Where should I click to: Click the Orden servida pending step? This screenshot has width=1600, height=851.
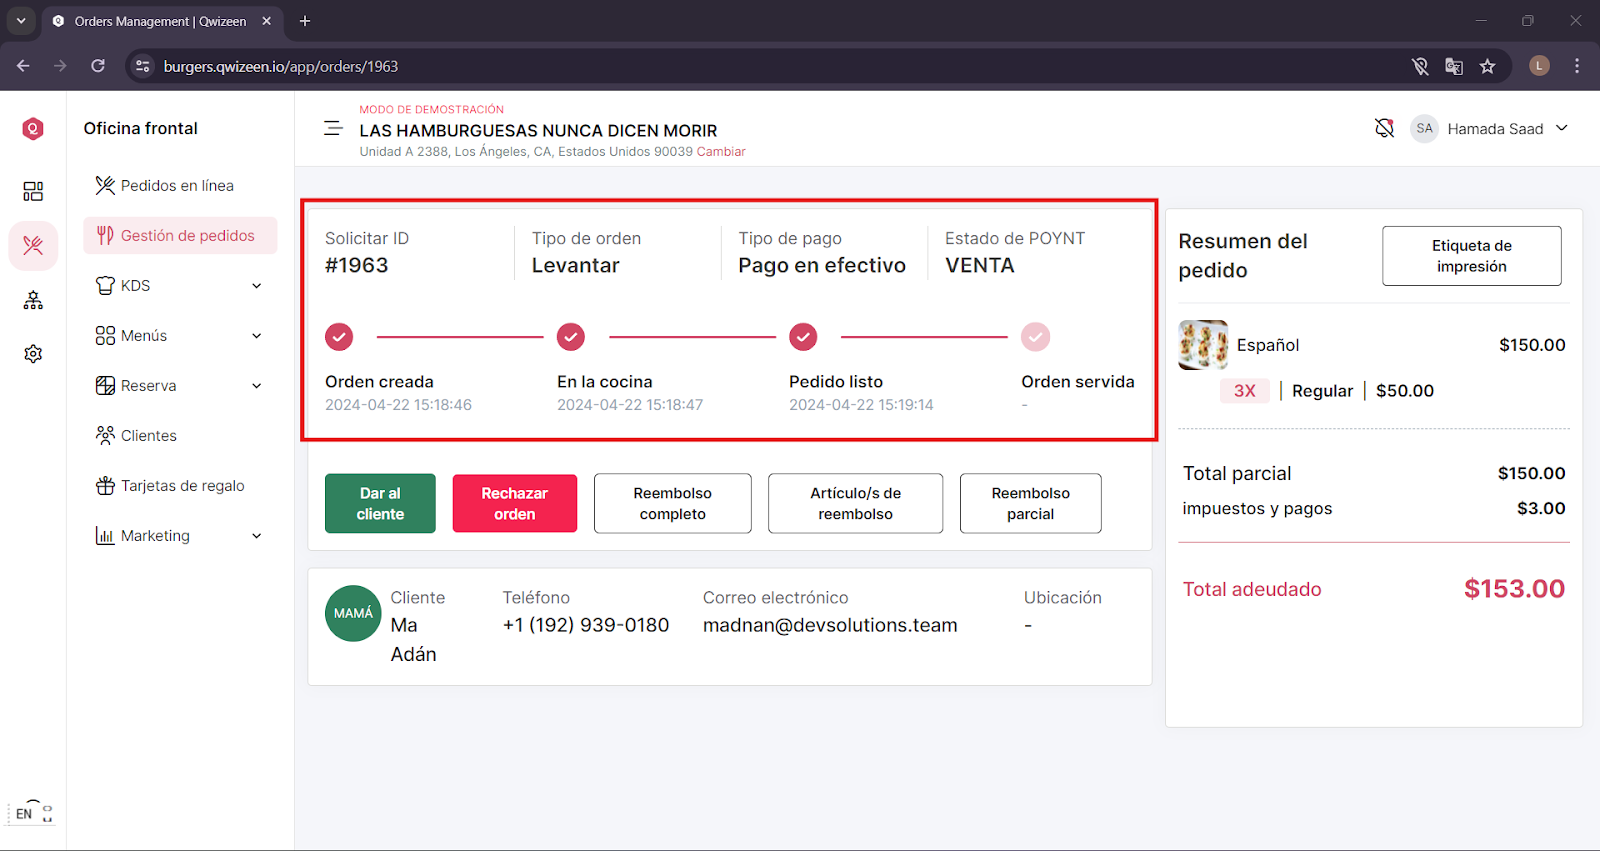(1035, 337)
